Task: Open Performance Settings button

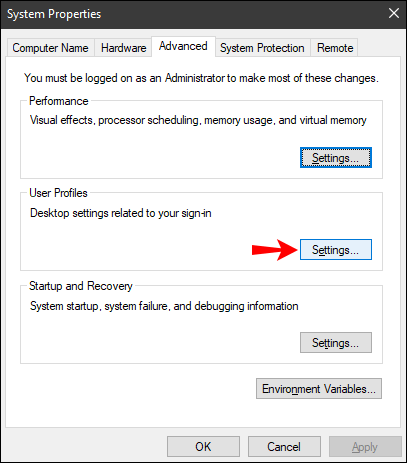Action: pos(336,158)
